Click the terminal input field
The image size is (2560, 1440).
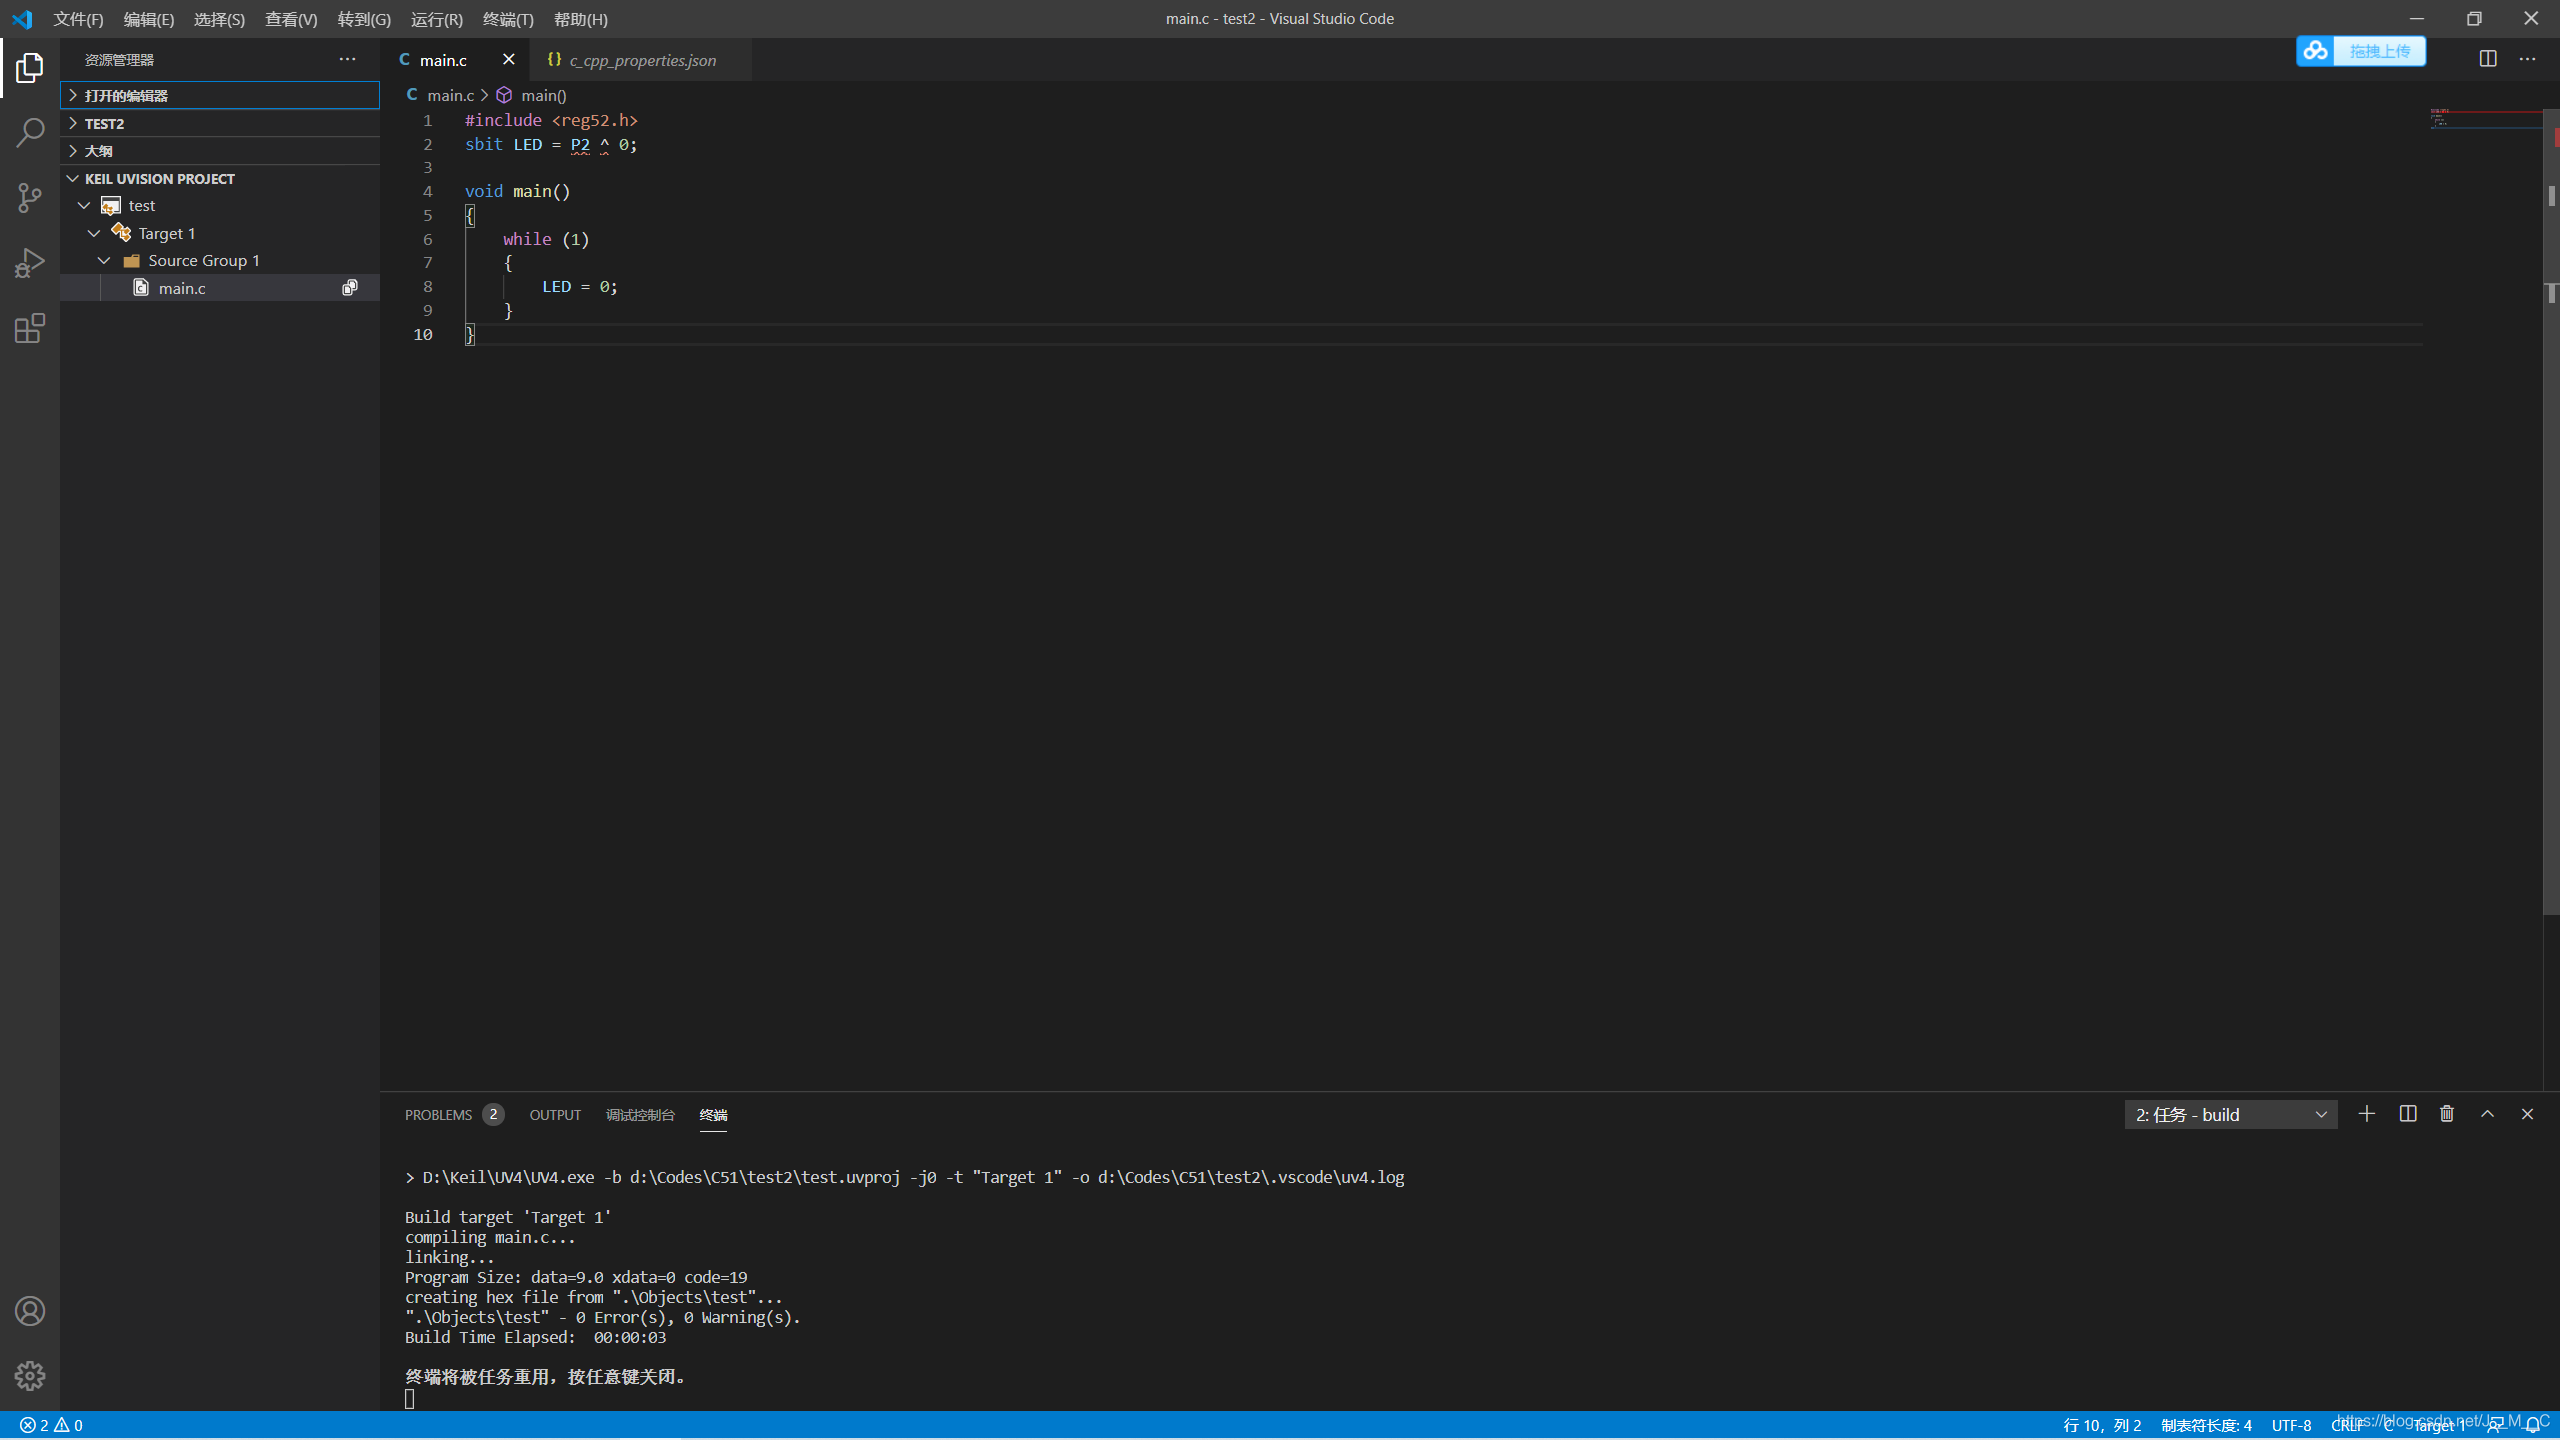click(x=410, y=1396)
